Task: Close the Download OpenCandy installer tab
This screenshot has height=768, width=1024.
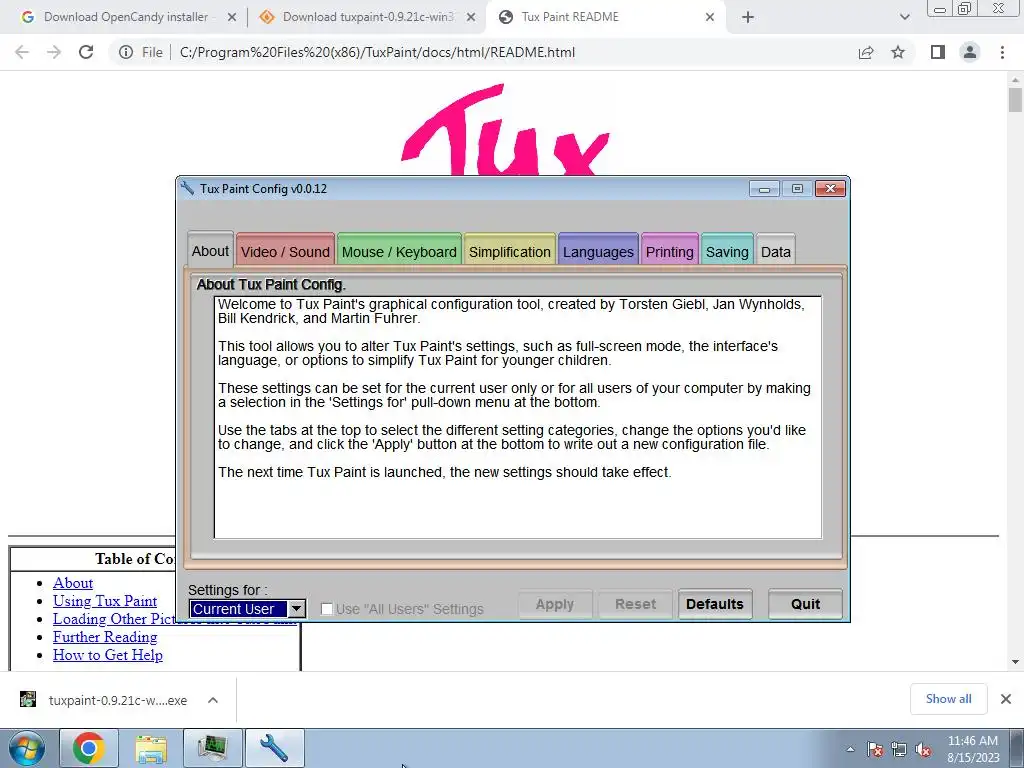Action: coord(231,17)
